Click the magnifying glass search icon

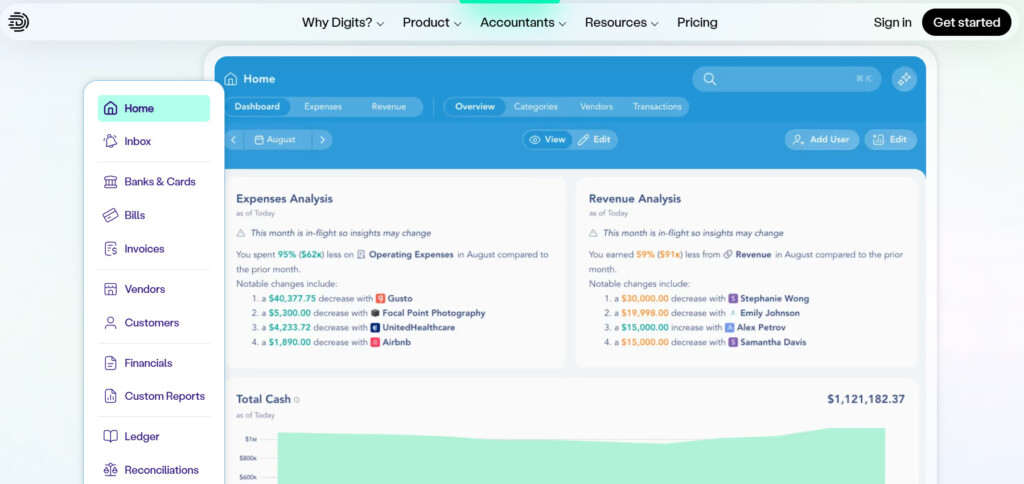[x=710, y=79]
